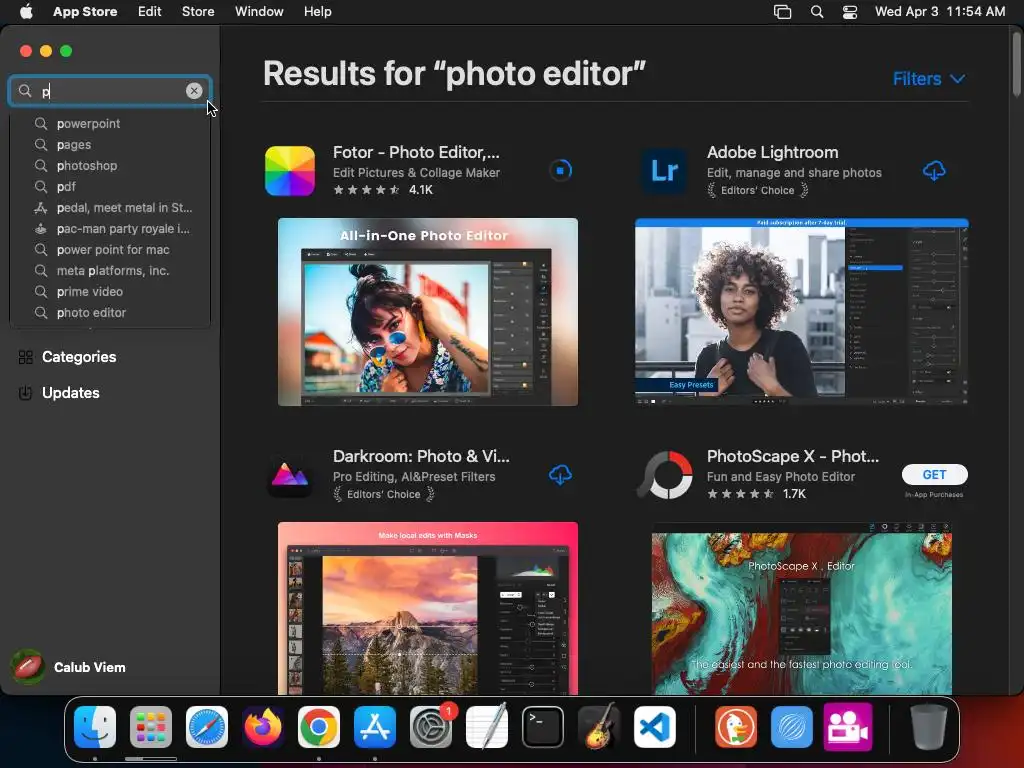Open 'Fotor - Photo Editor' title link
Screen dimensions: 1024x768
click(x=416, y=152)
